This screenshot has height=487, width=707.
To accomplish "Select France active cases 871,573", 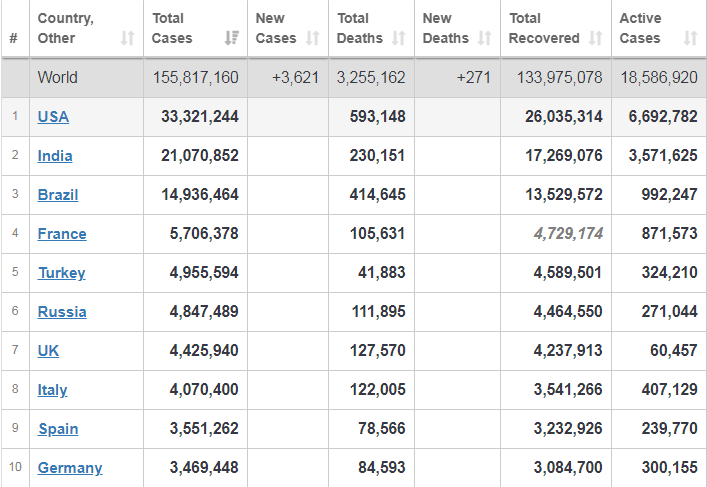I will [x=670, y=234].
